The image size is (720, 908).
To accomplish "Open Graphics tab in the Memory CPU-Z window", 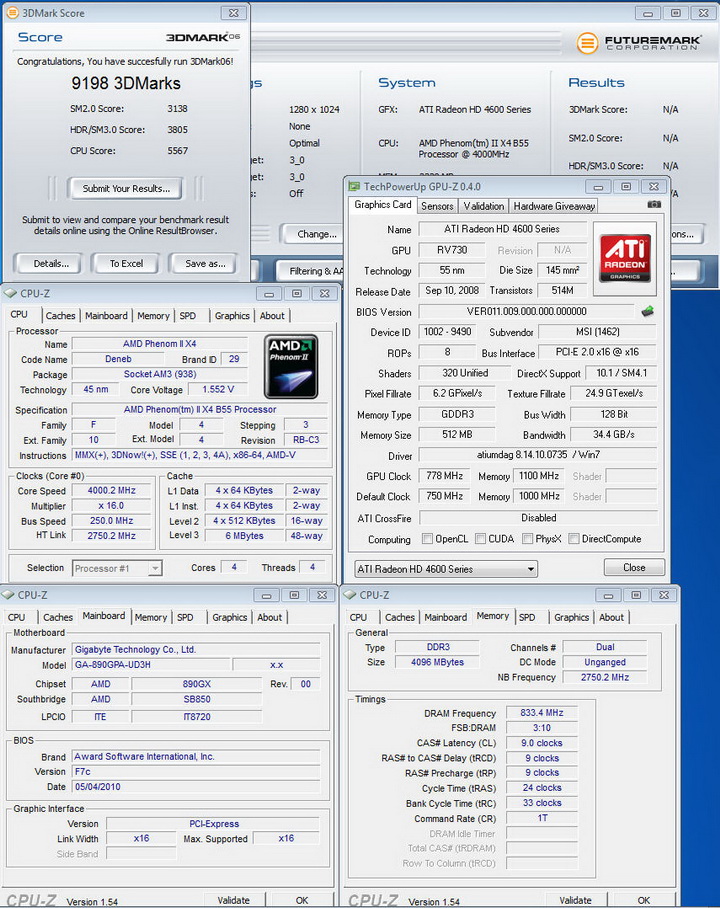I will pos(571,617).
